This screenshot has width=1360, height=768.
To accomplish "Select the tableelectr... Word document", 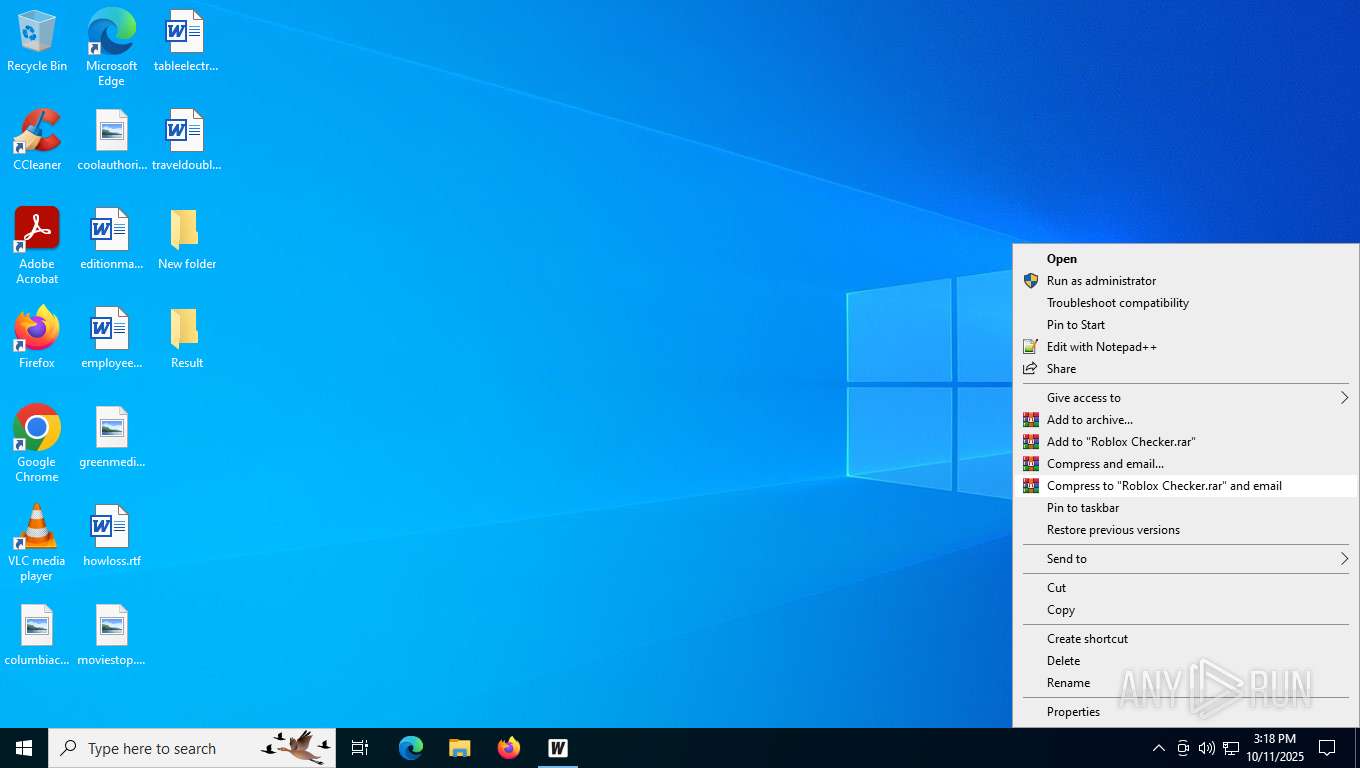I will [x=186, y=42].
